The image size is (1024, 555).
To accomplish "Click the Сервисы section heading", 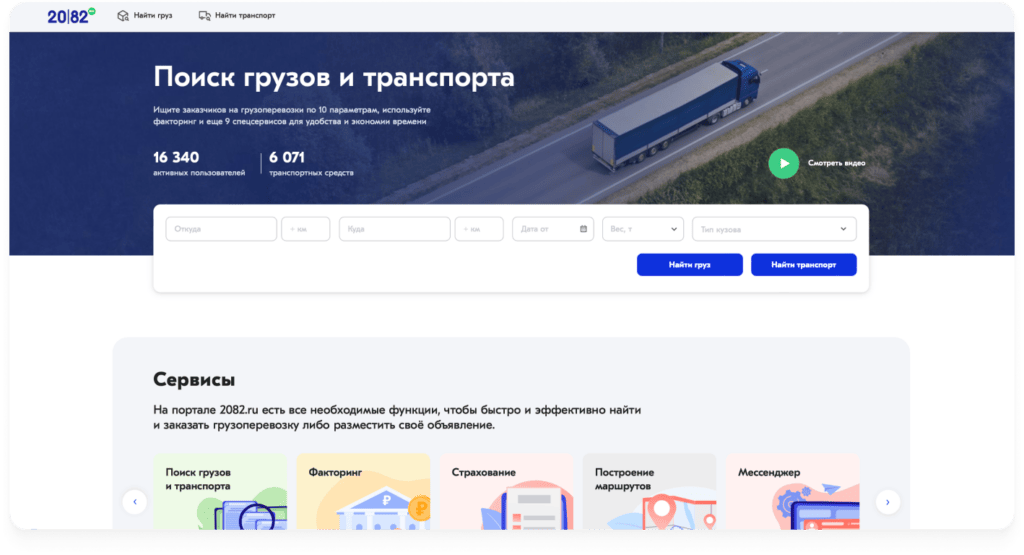I will 194,379.
